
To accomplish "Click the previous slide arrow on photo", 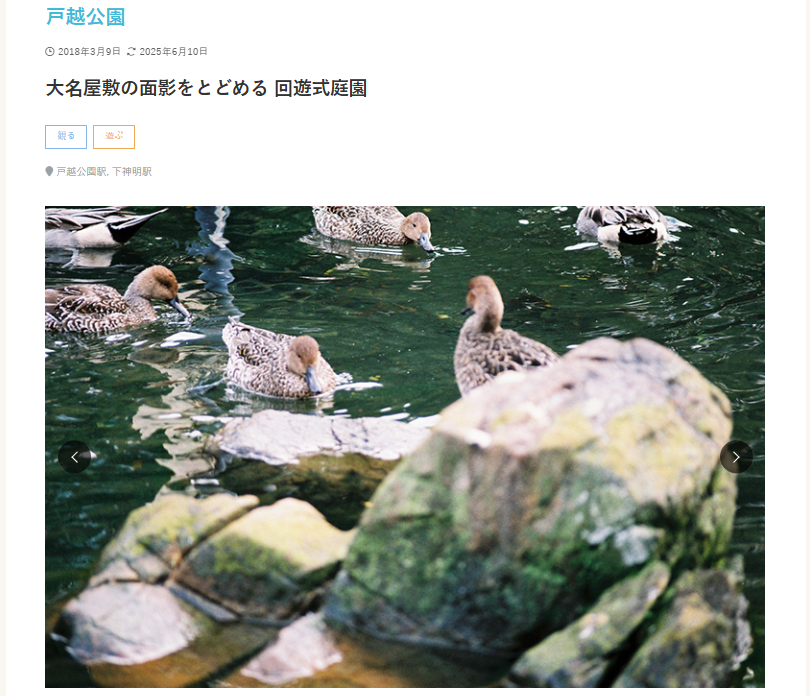I will tap(74, 457).
